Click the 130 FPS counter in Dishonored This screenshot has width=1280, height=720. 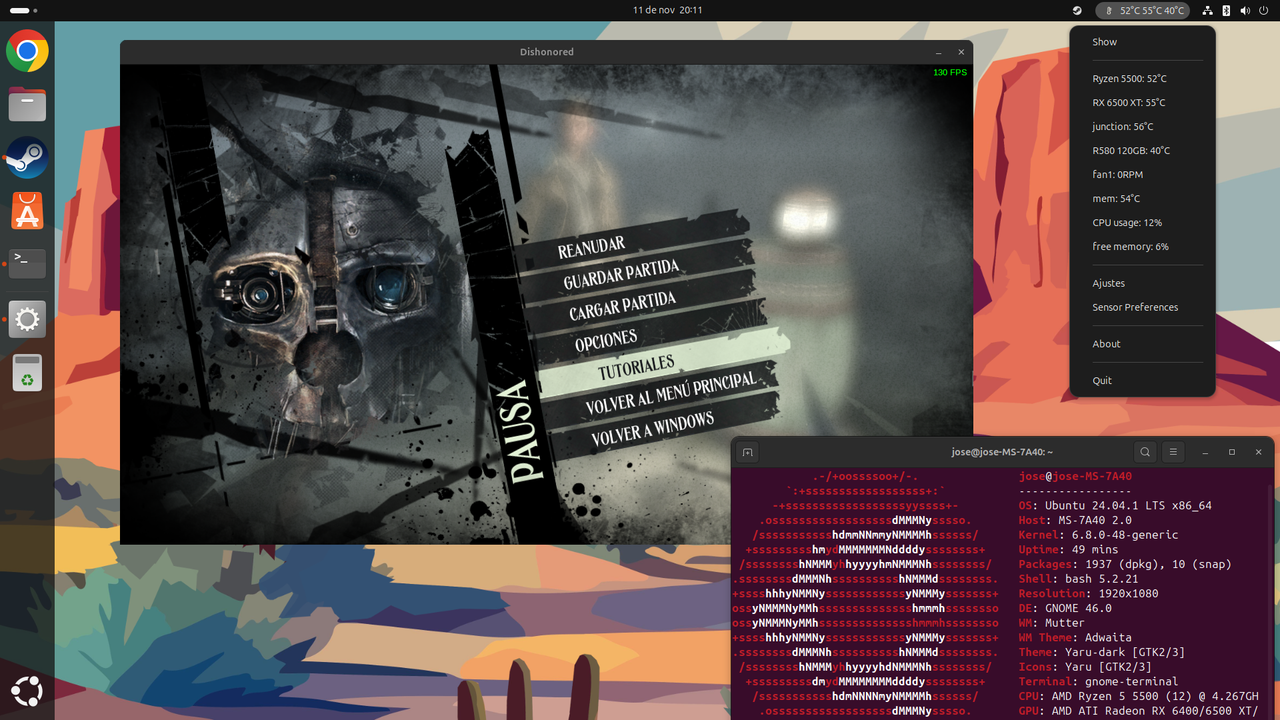[x=950, y=72]
